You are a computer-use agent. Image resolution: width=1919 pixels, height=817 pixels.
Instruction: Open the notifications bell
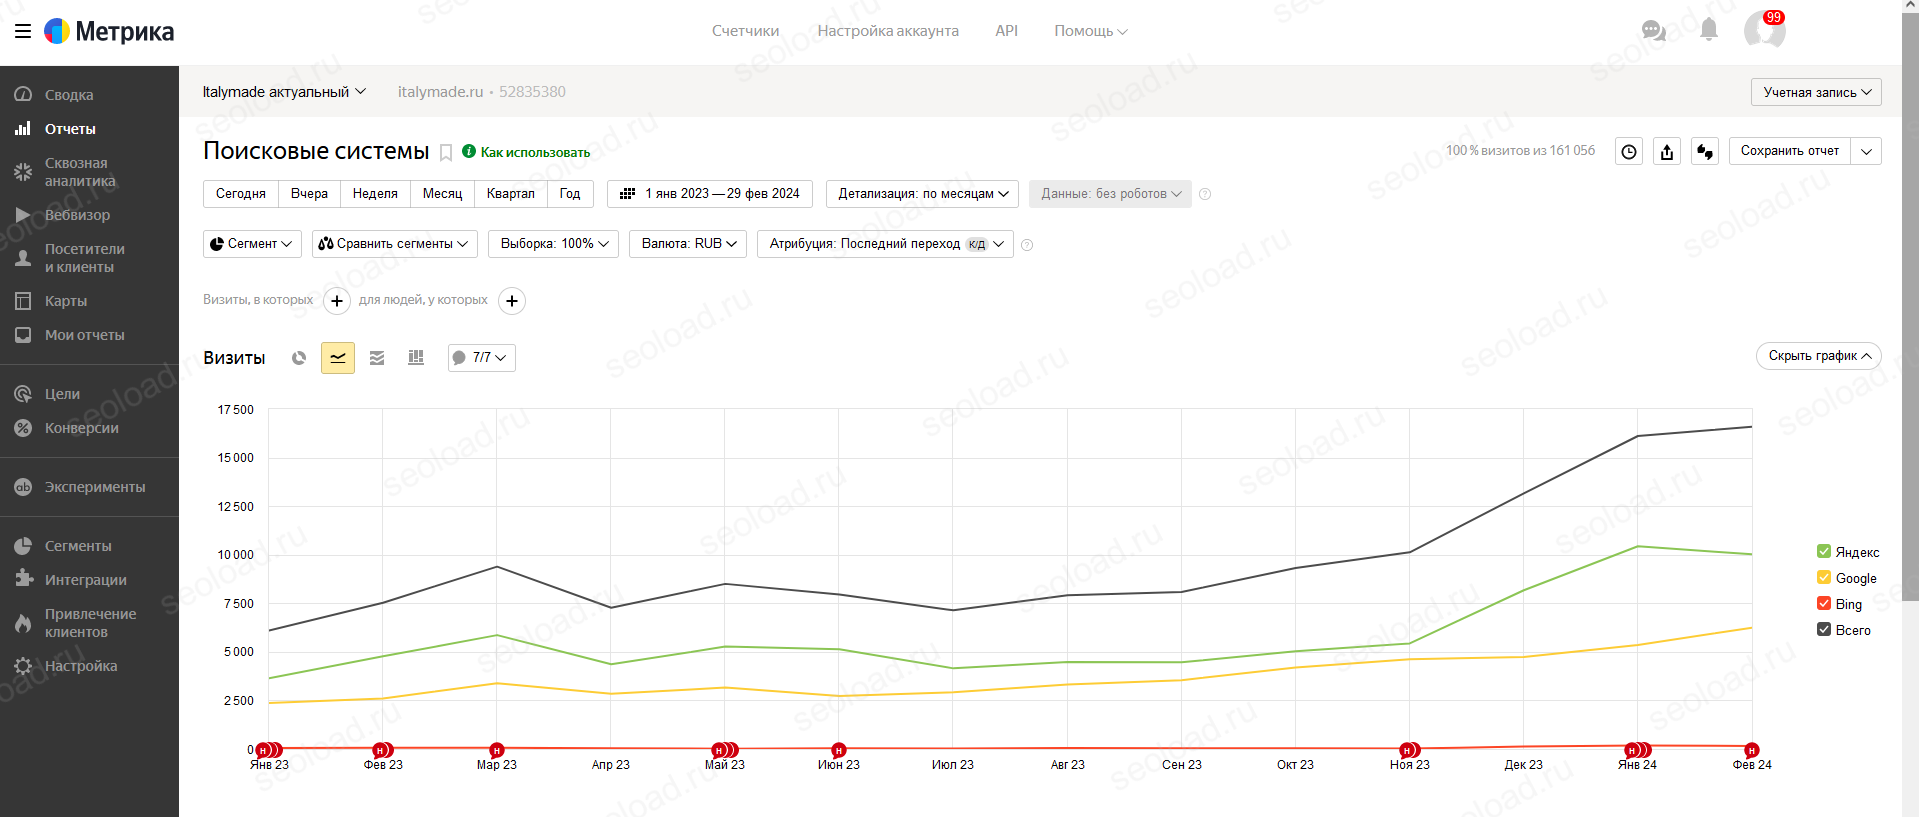1709,30
